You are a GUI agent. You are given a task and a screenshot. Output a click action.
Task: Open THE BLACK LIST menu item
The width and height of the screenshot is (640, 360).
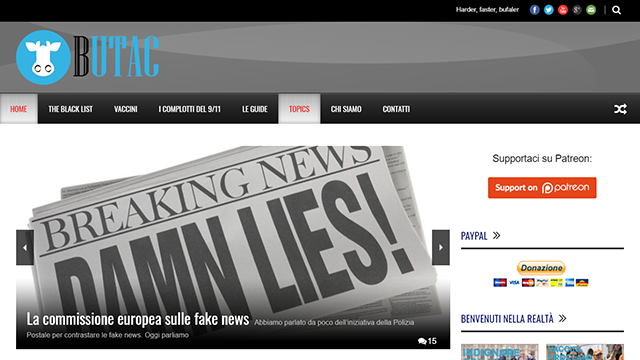coord(71,109)
